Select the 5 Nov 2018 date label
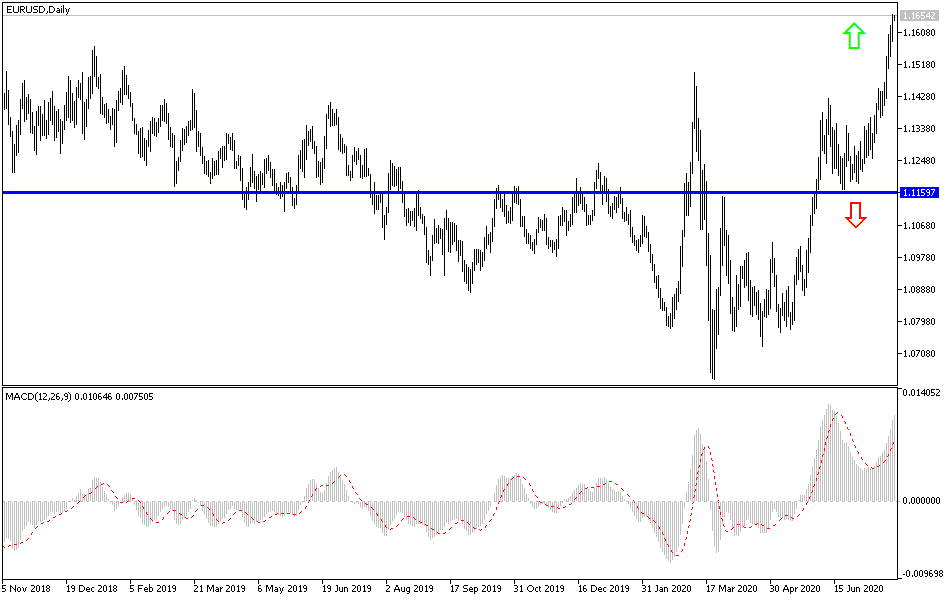Screen dimensions: 950x600 tap(27, 589)
